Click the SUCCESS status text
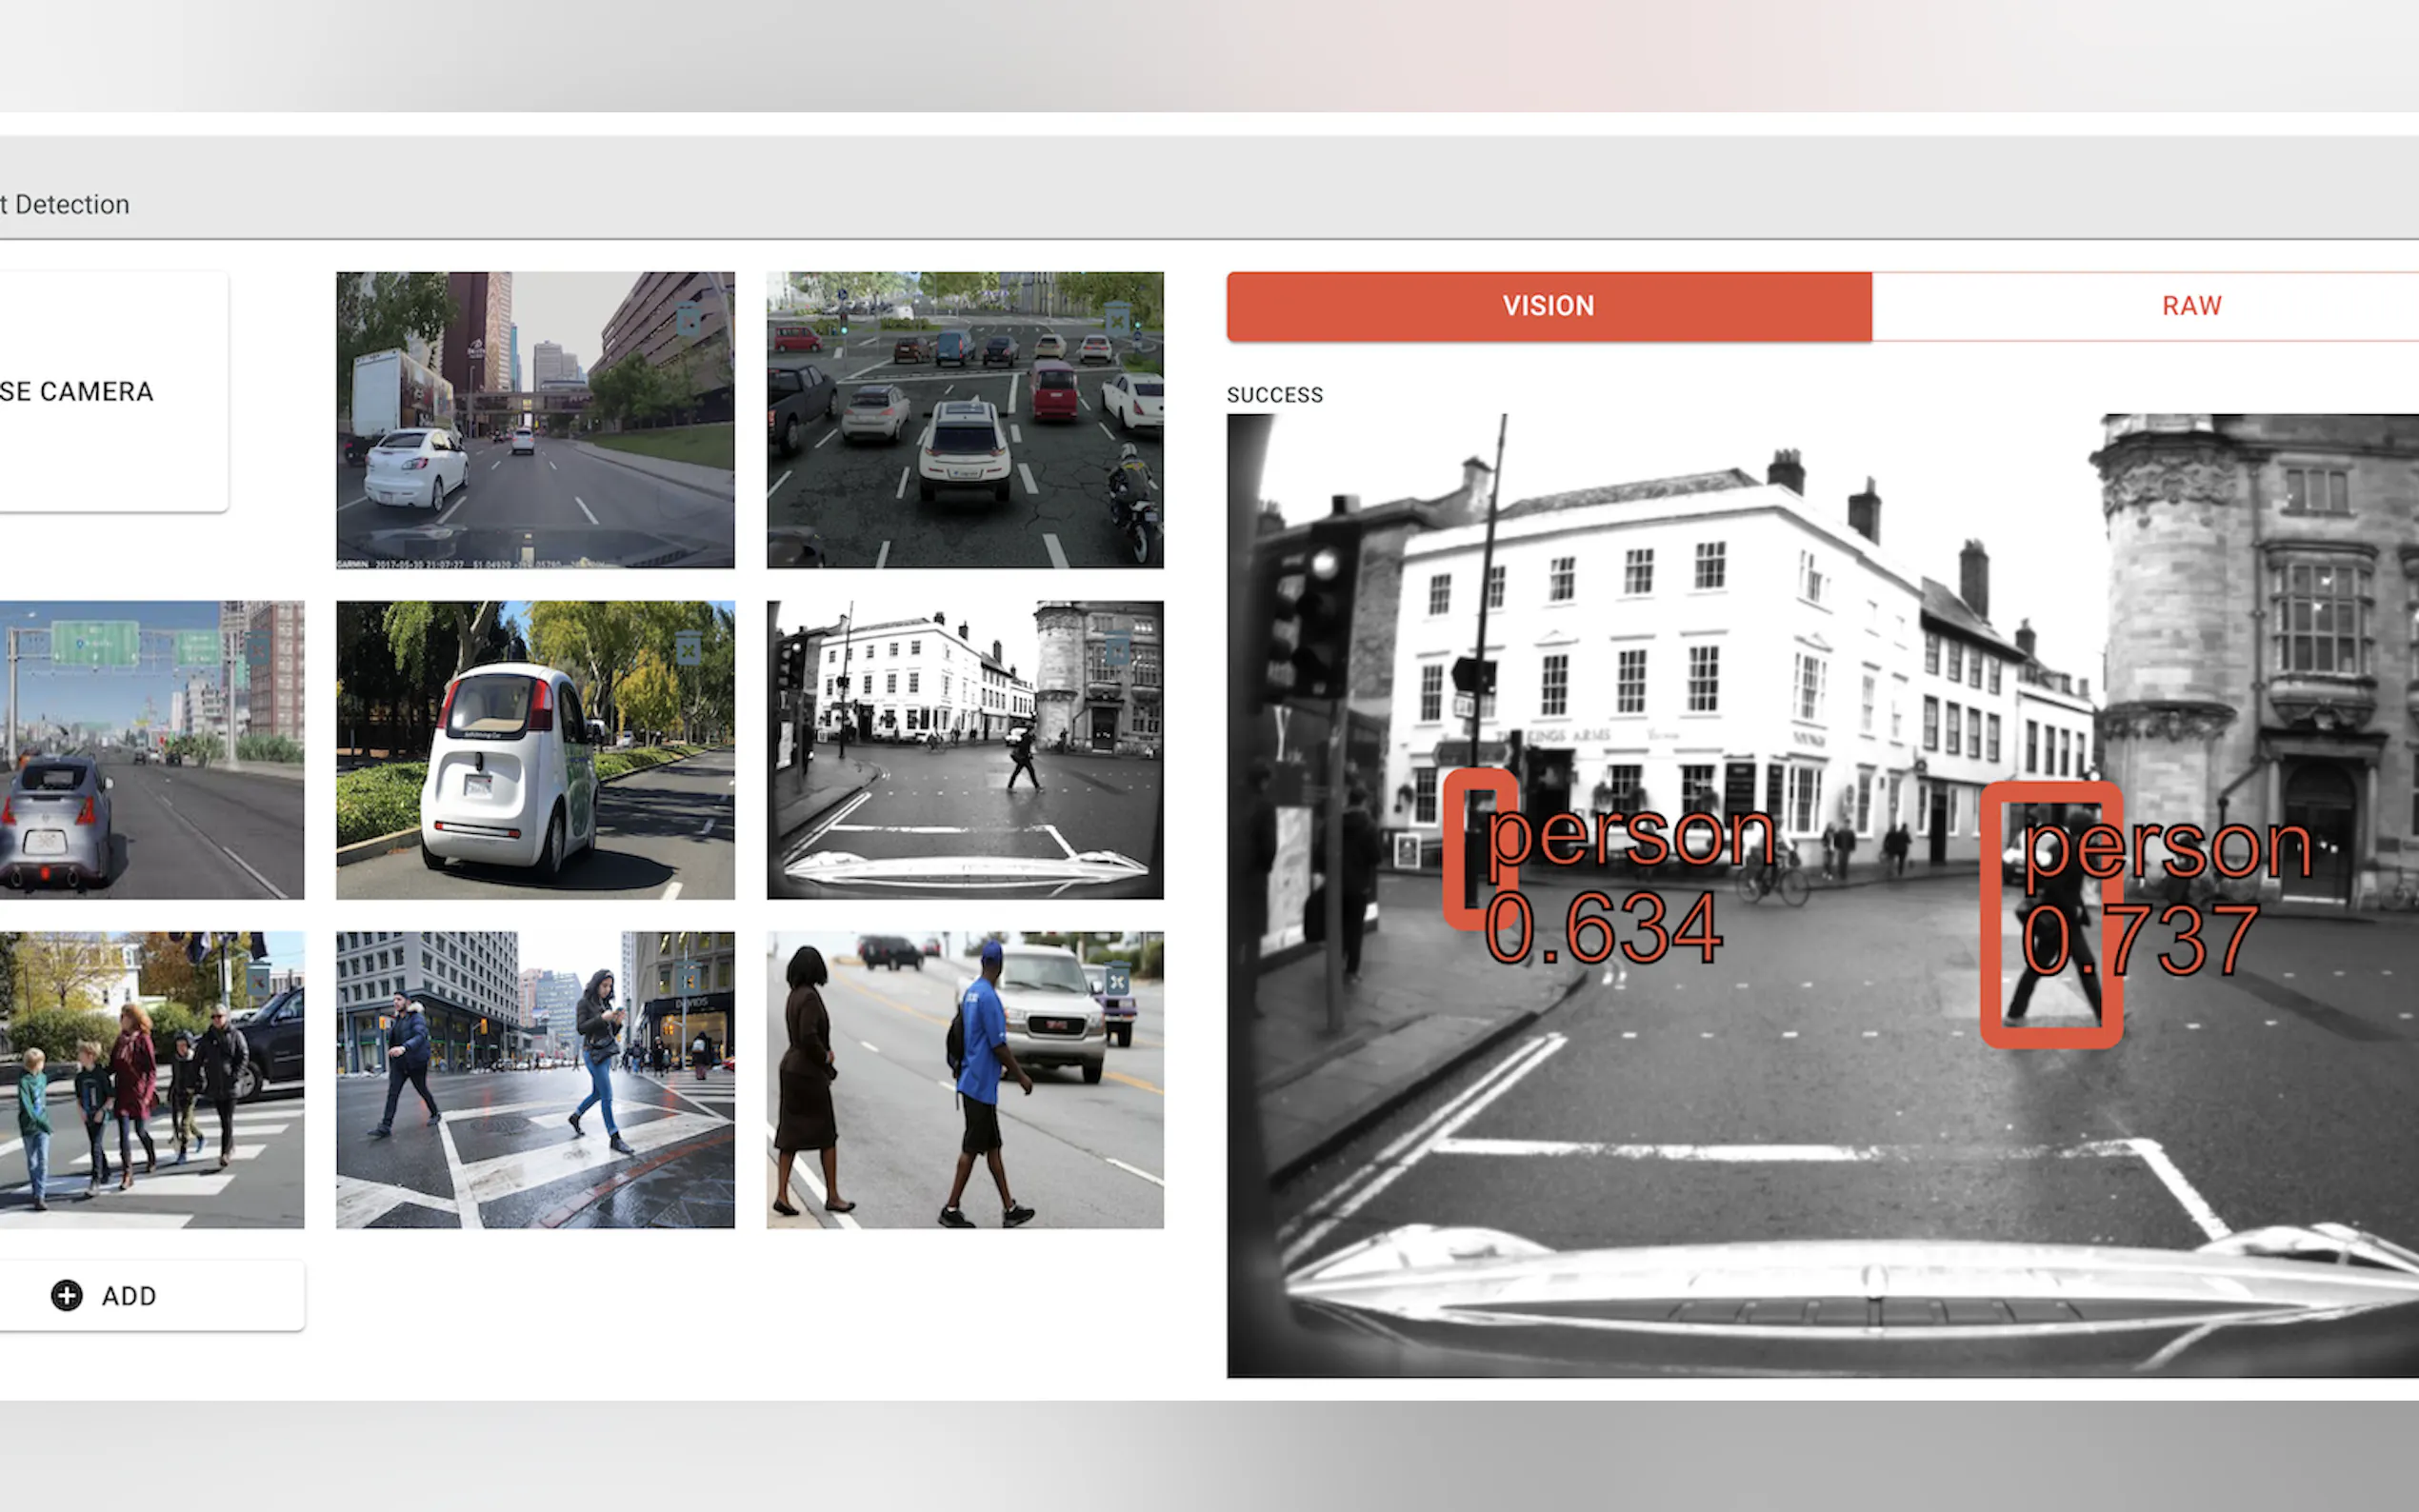This screenshot has width=2419, height=1512. coord(1275,395)
